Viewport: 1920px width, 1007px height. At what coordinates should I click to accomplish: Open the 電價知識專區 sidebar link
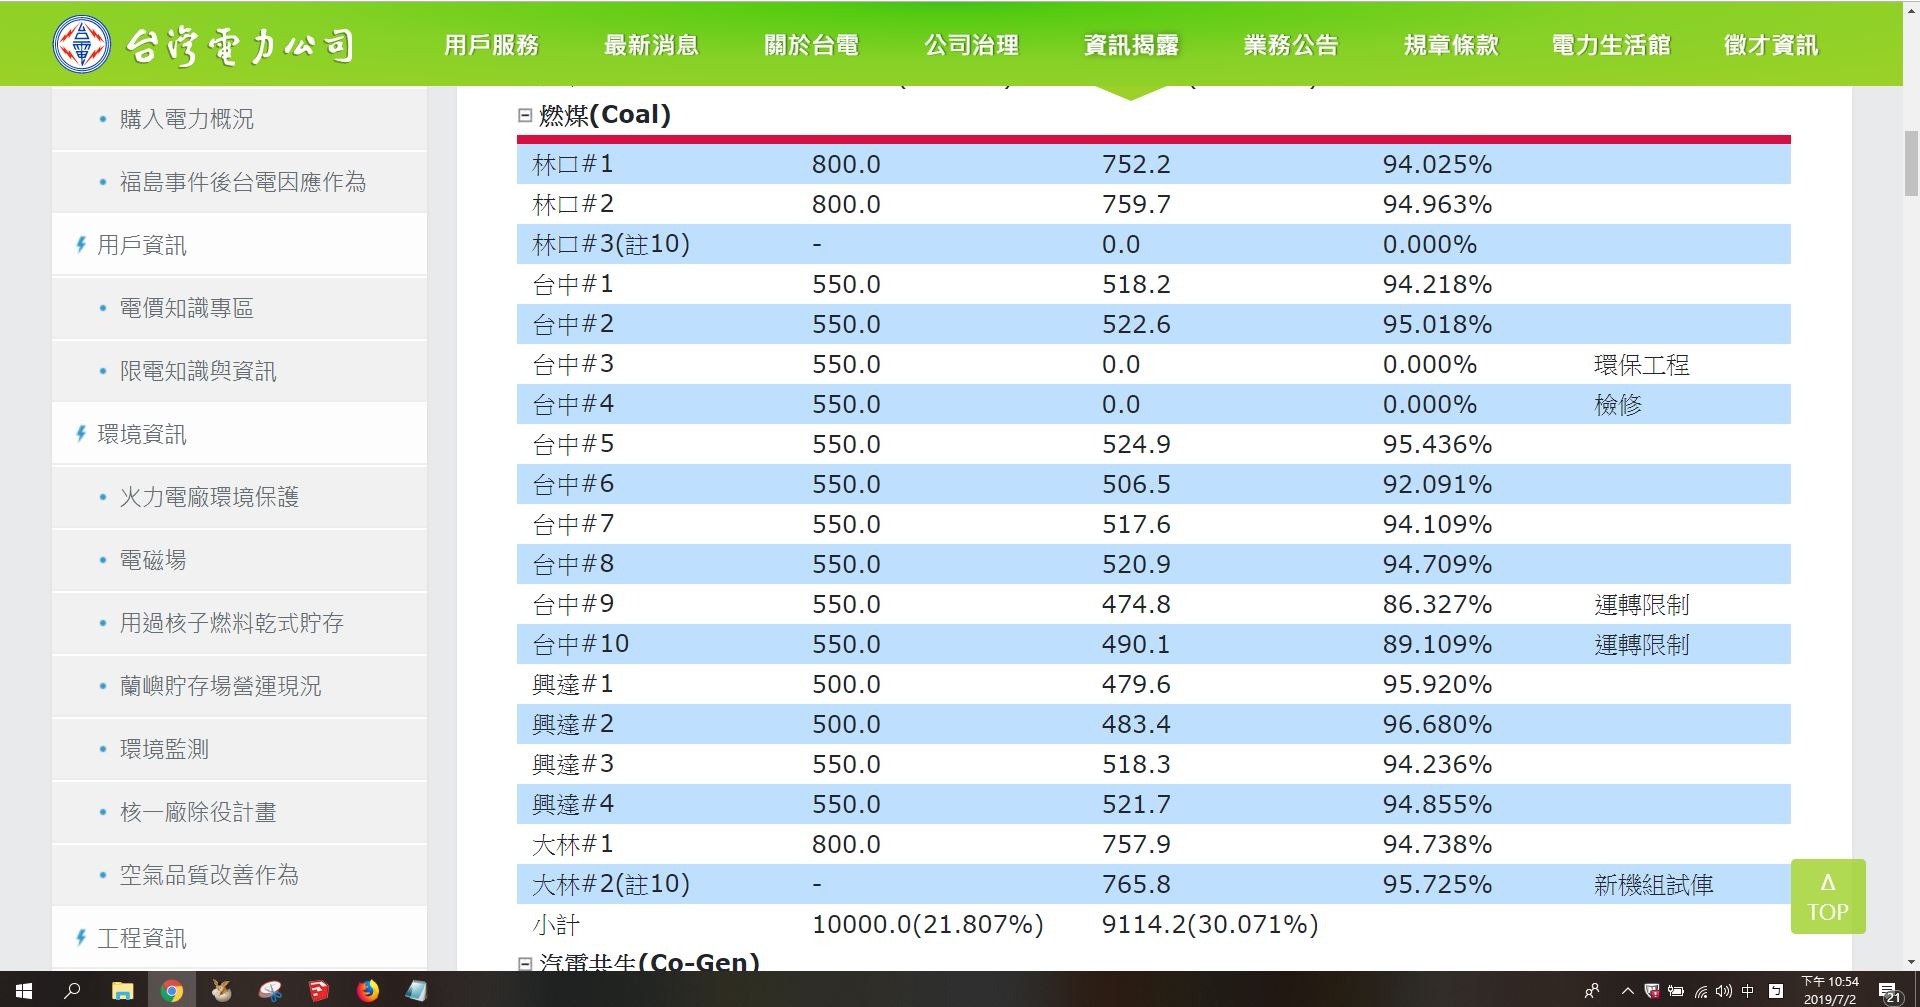coord(186,308)
